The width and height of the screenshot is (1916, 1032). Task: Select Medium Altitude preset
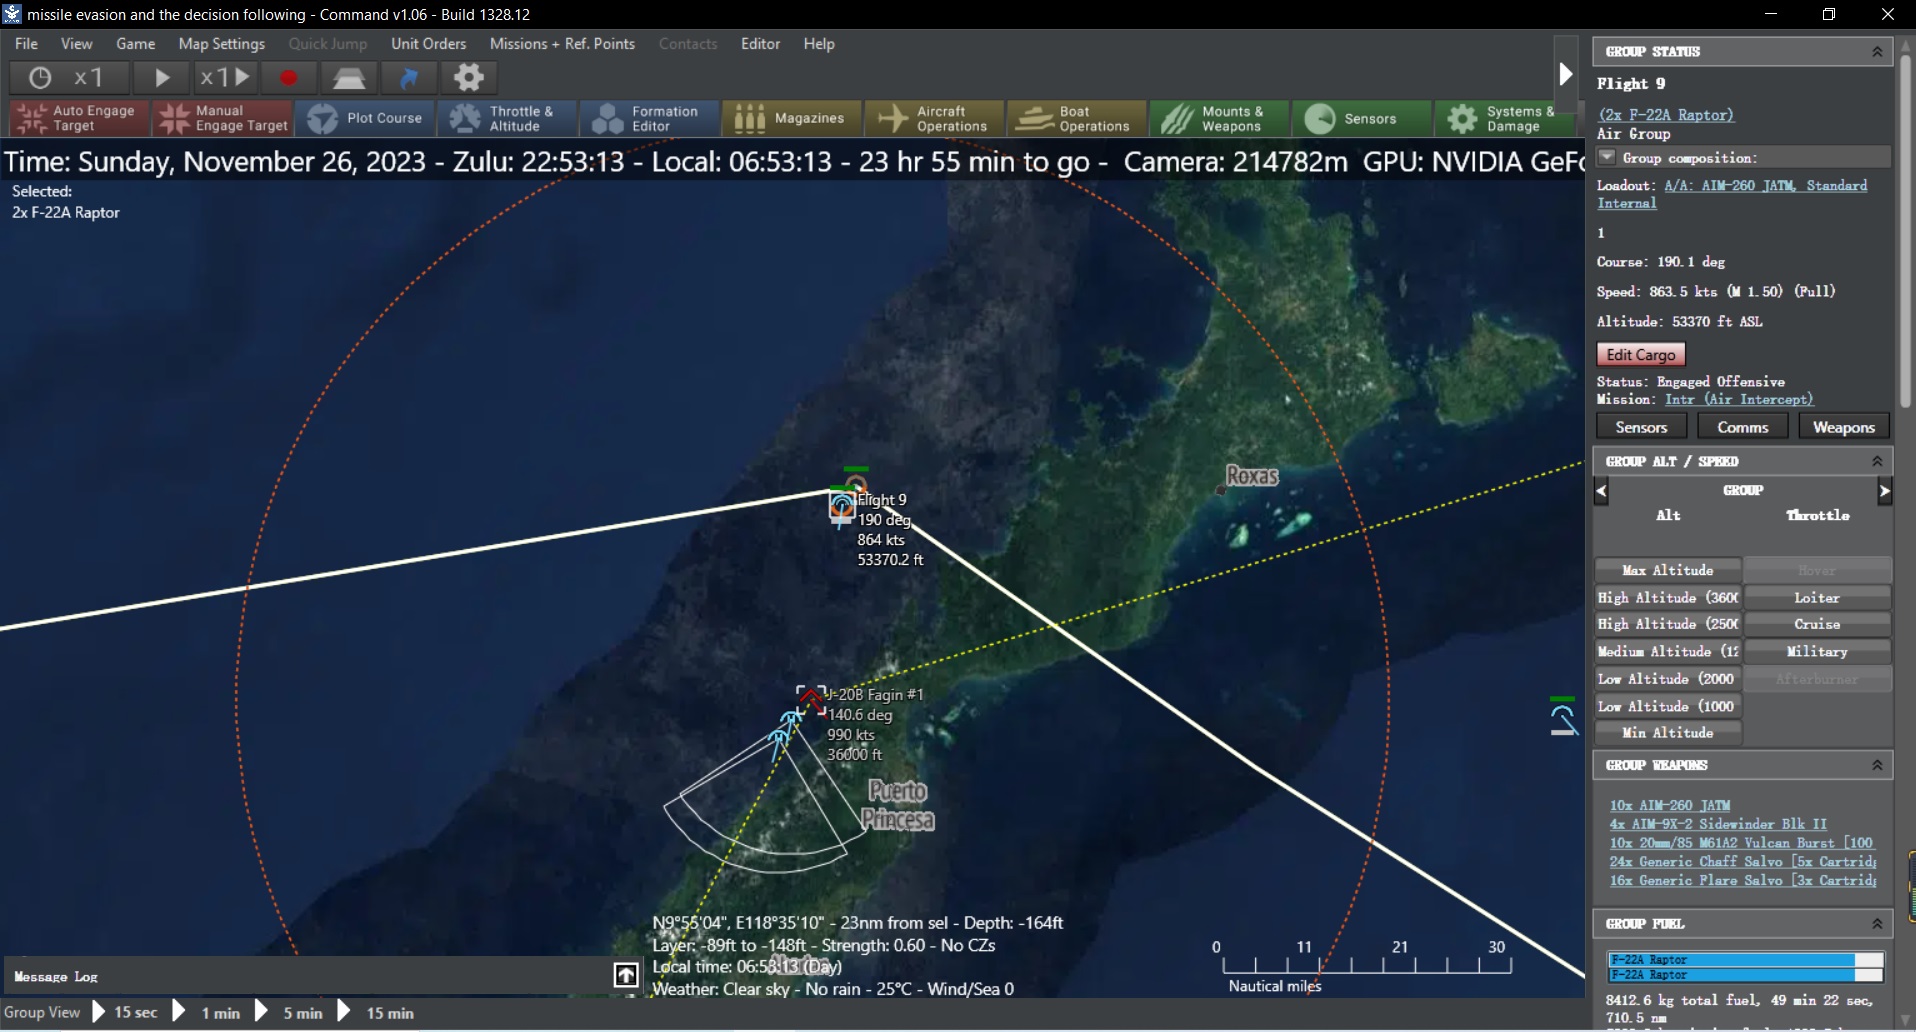click(x=1667, y=651)
